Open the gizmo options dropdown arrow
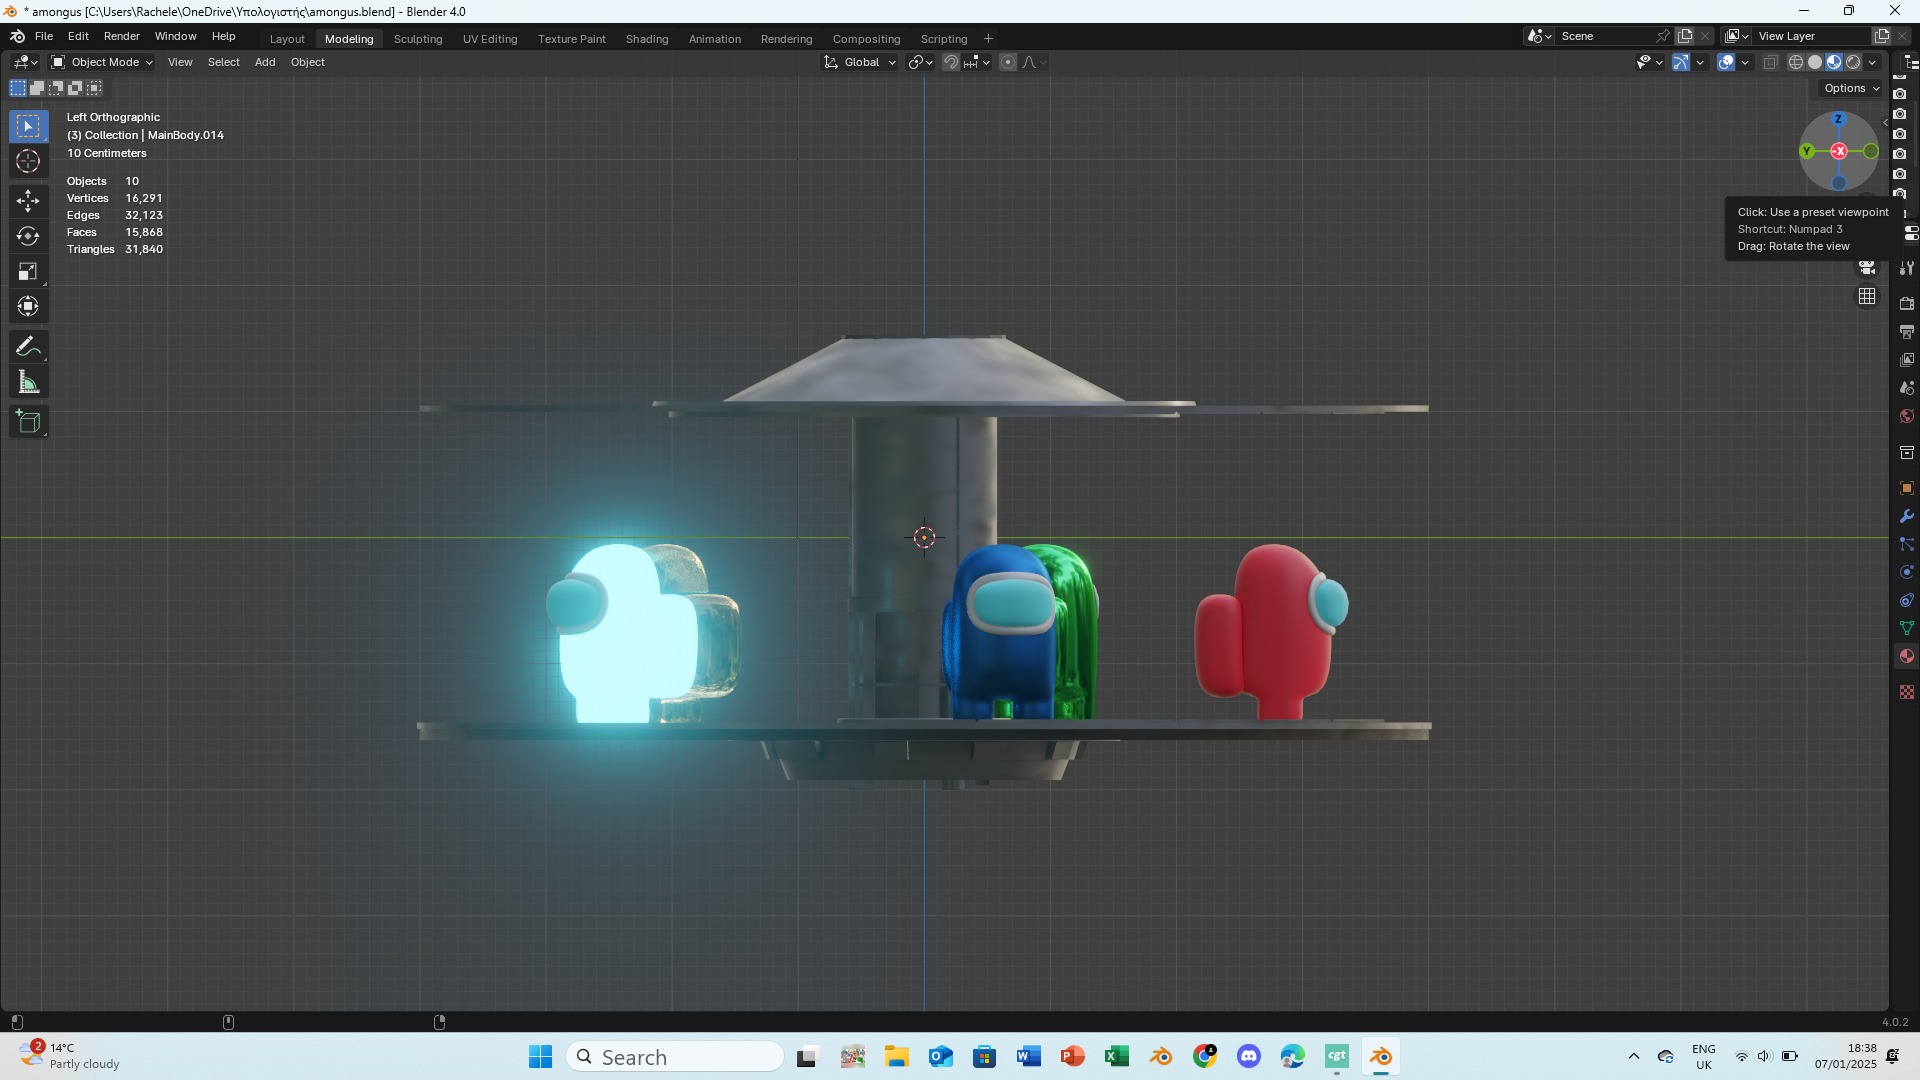Screen dimensions: 1920x1080 coord(1700,62)
